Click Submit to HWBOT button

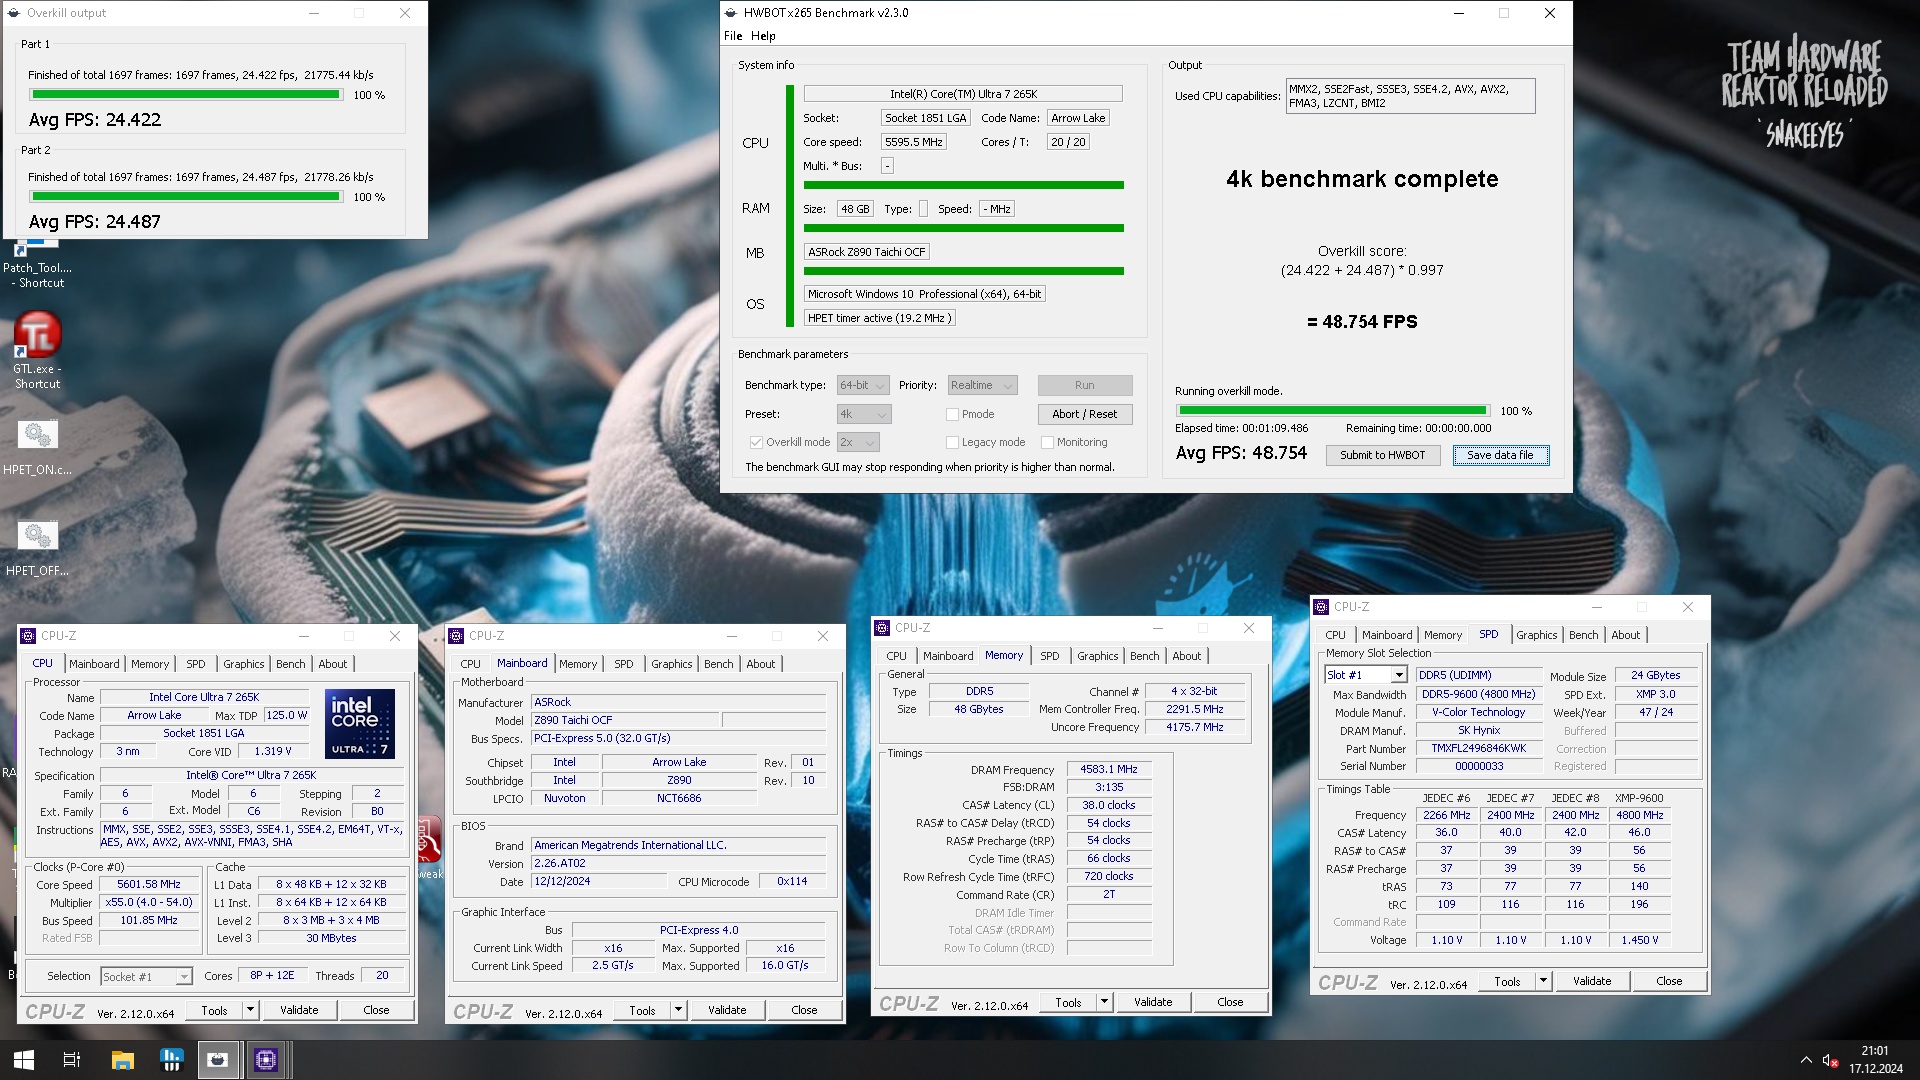coord(1383,455)
